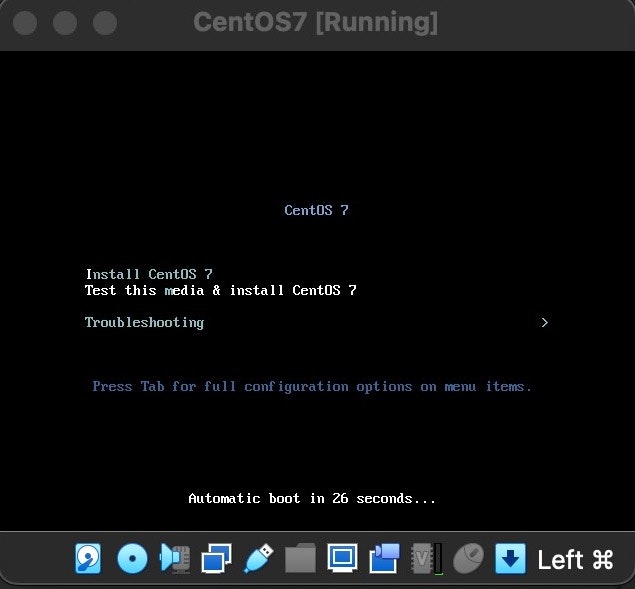This screenshot has width=635, height=589.
Task: Open the Troubleshooting submenu entry
Action: tap(144, 322)
